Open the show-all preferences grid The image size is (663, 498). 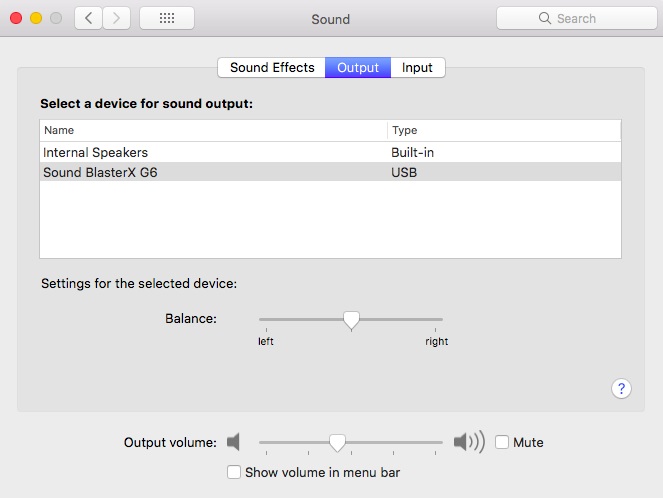click(x=167, y=18)
